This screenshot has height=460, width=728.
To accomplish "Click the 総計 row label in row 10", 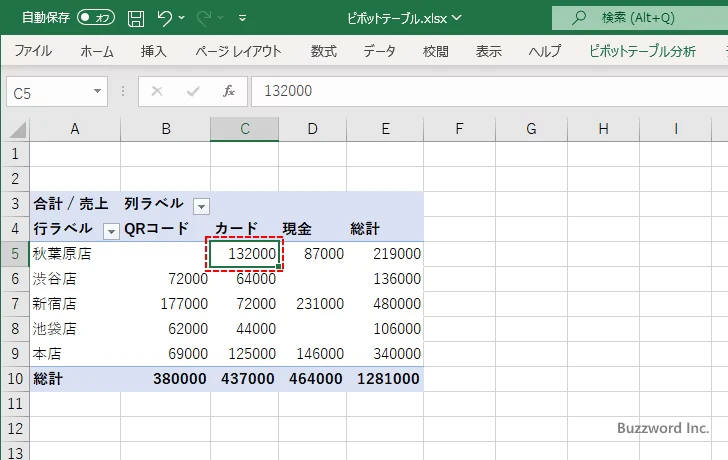I will click(75, 379).
